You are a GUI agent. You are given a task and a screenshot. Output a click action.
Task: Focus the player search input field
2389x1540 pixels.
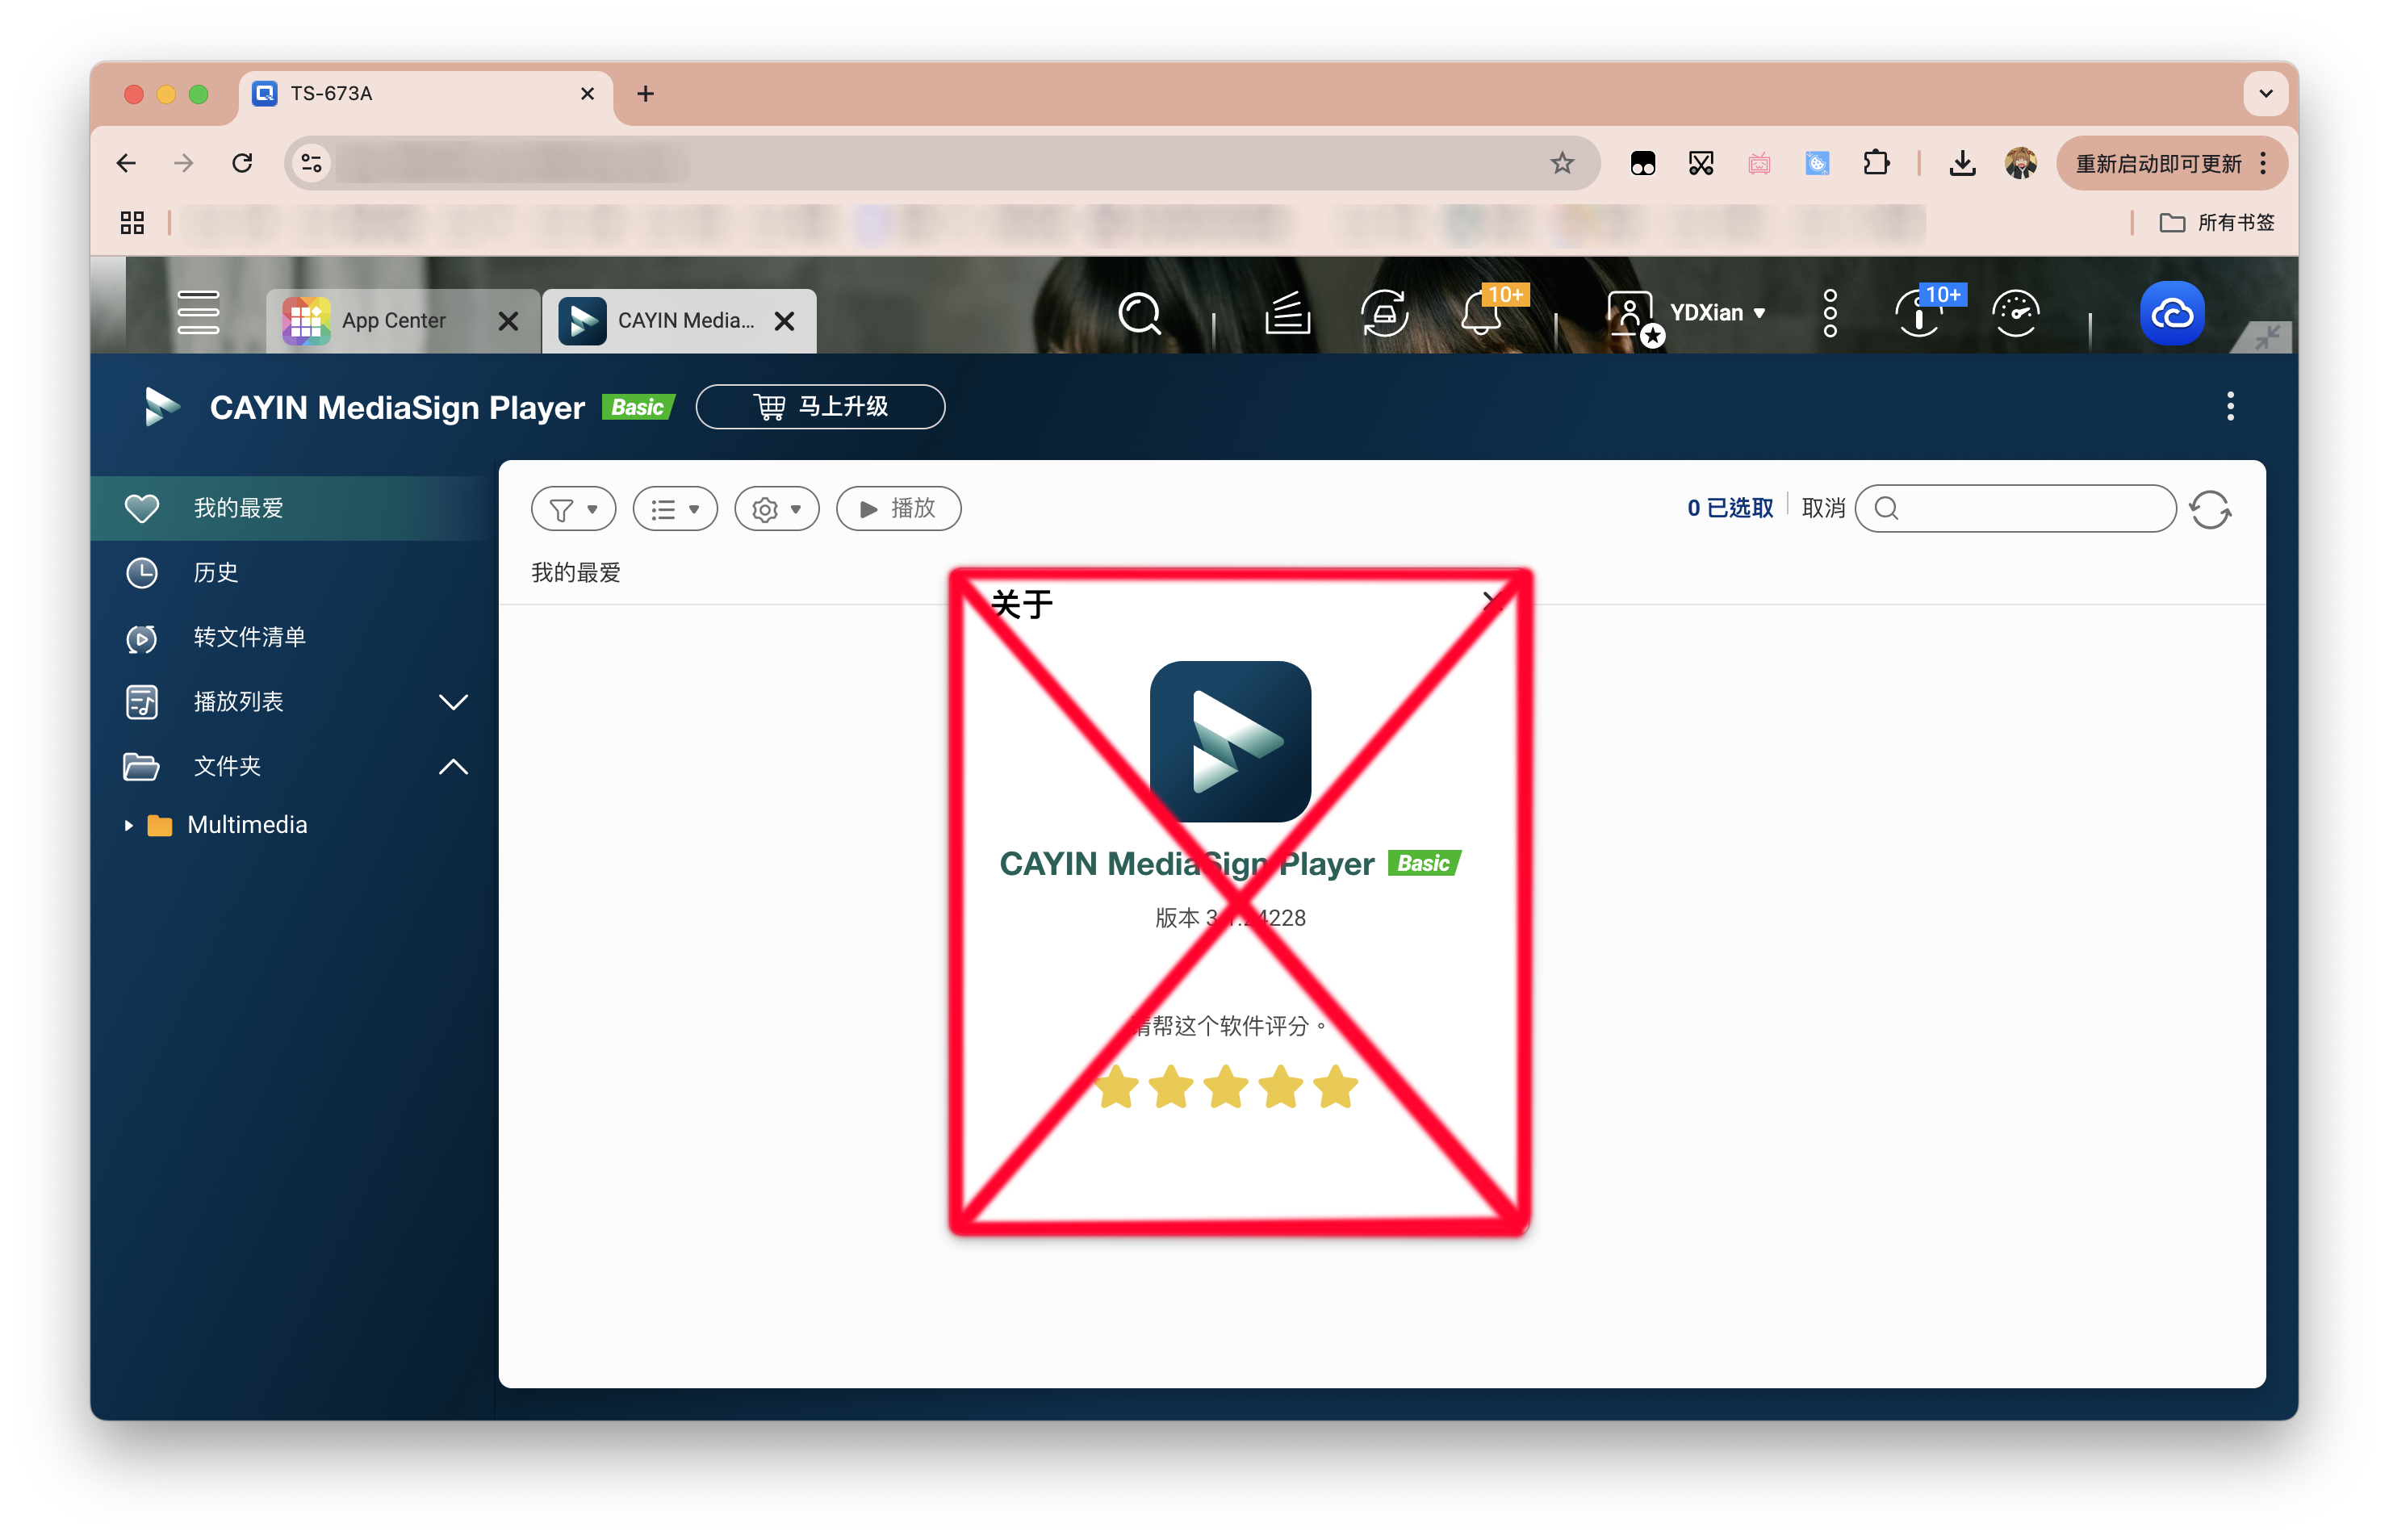2015,509
